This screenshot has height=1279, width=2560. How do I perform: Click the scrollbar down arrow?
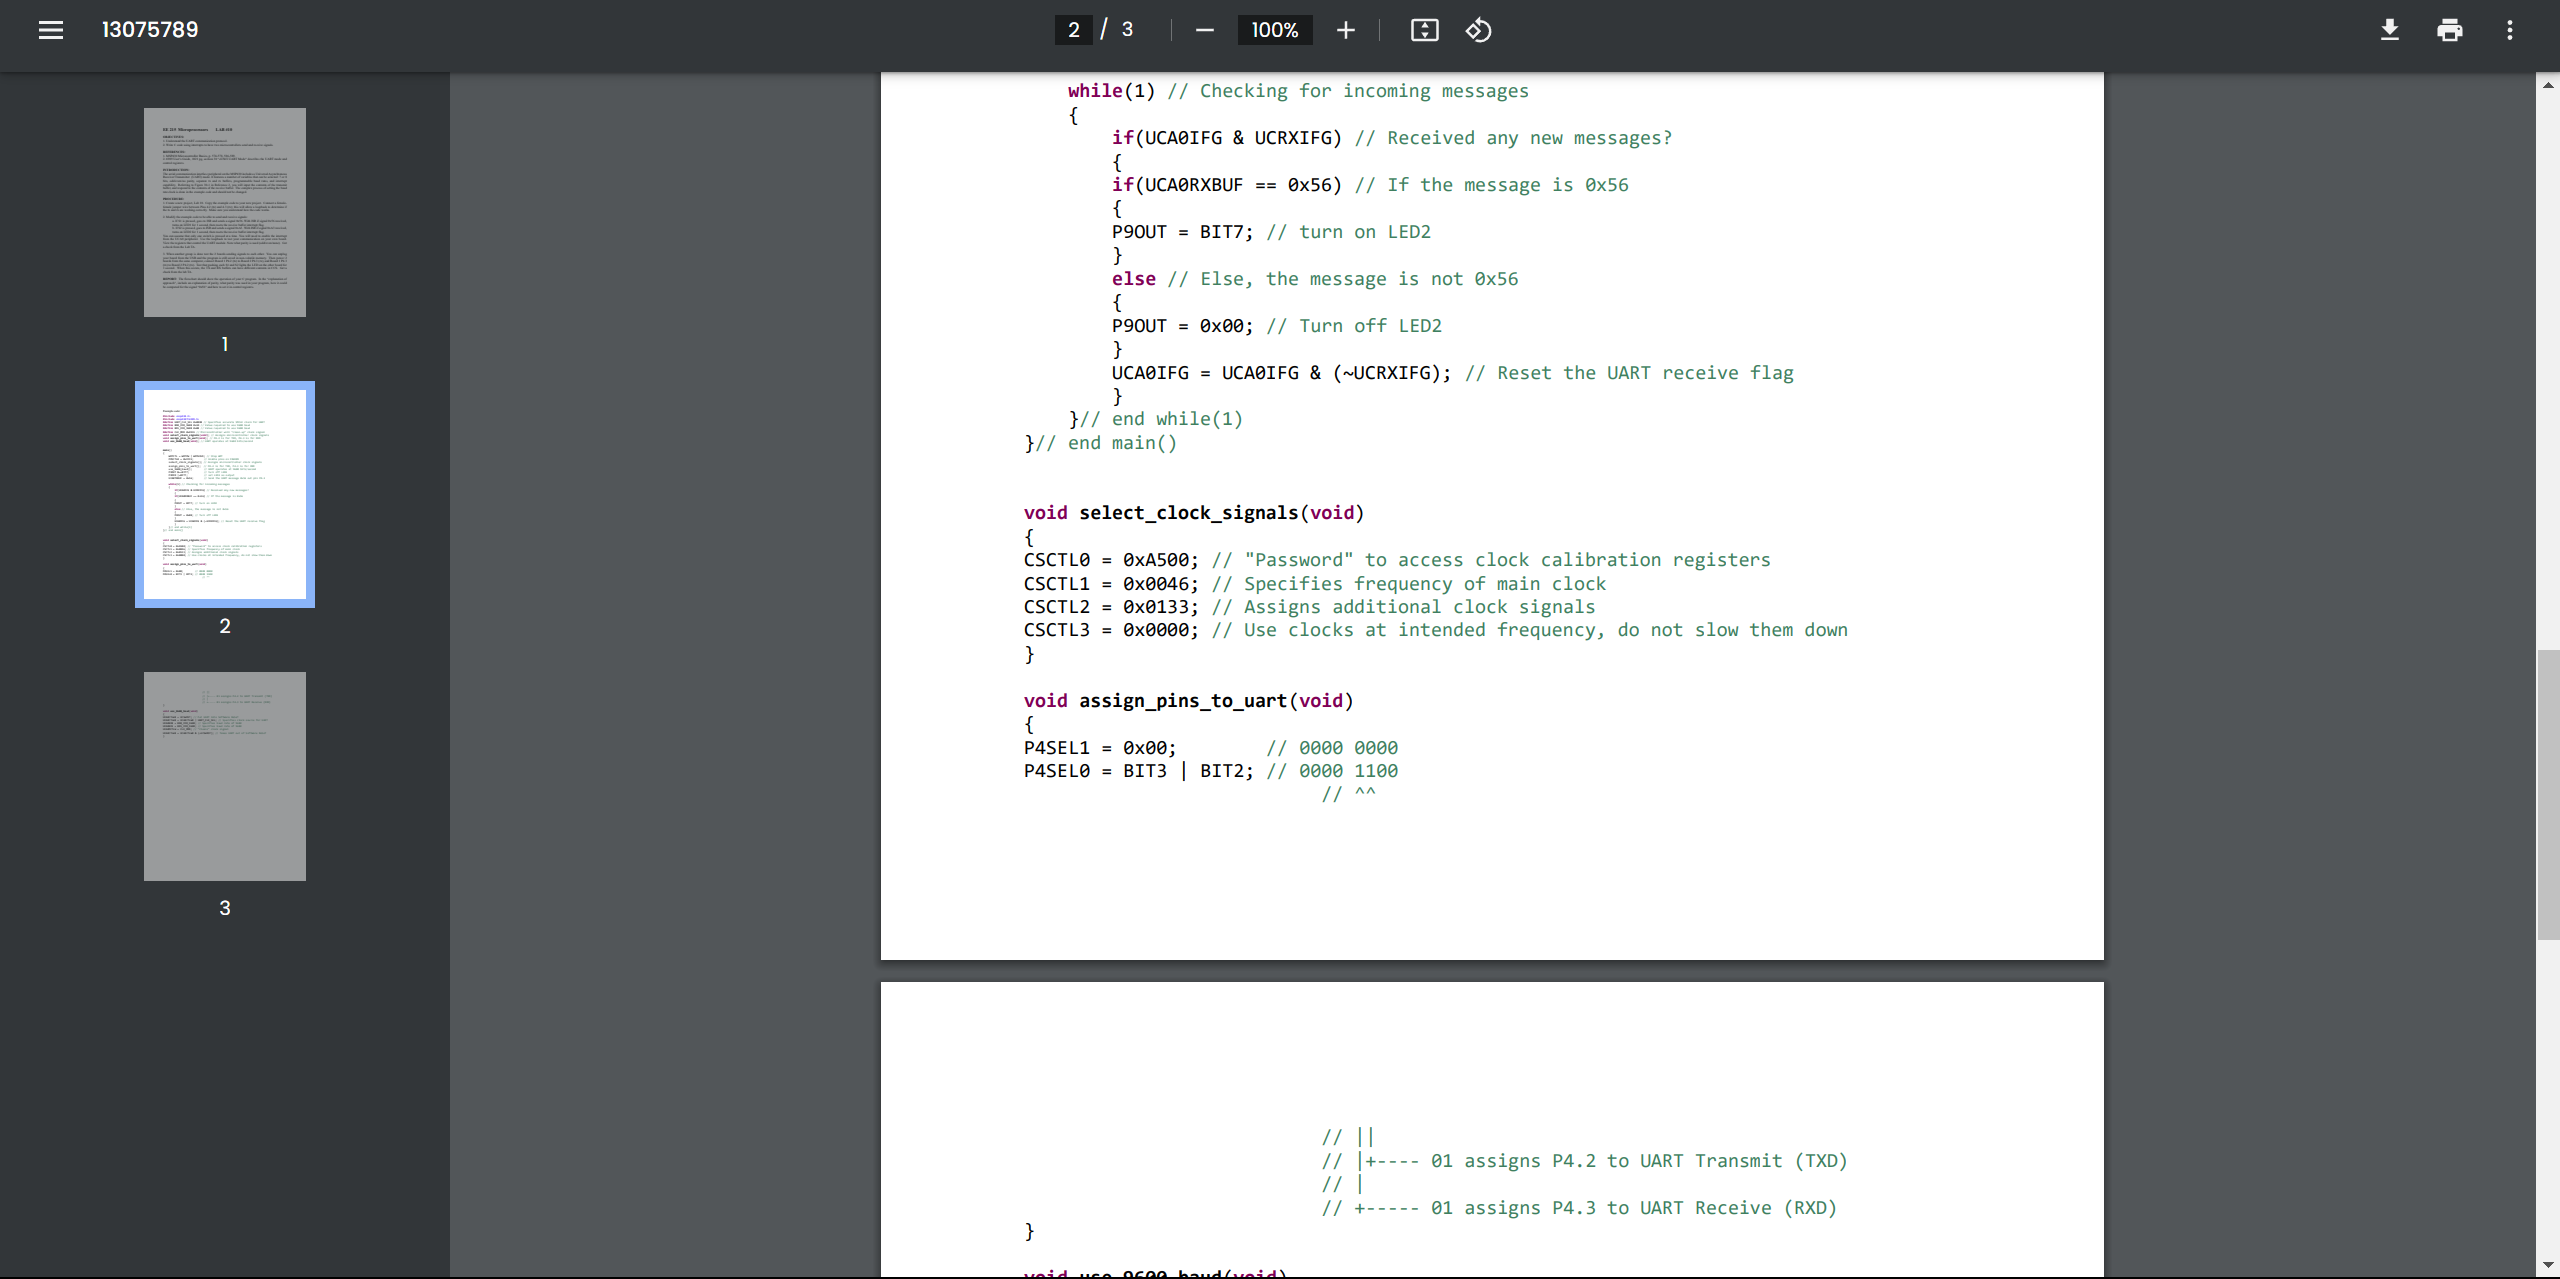coord(2548,1265)
